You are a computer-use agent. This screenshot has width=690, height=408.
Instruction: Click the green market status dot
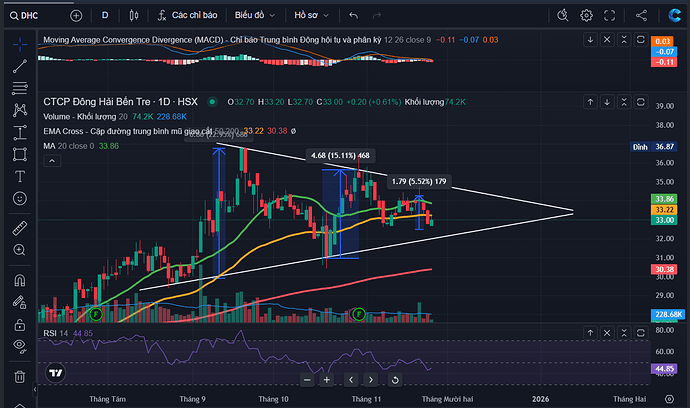[x=212, y=102]
